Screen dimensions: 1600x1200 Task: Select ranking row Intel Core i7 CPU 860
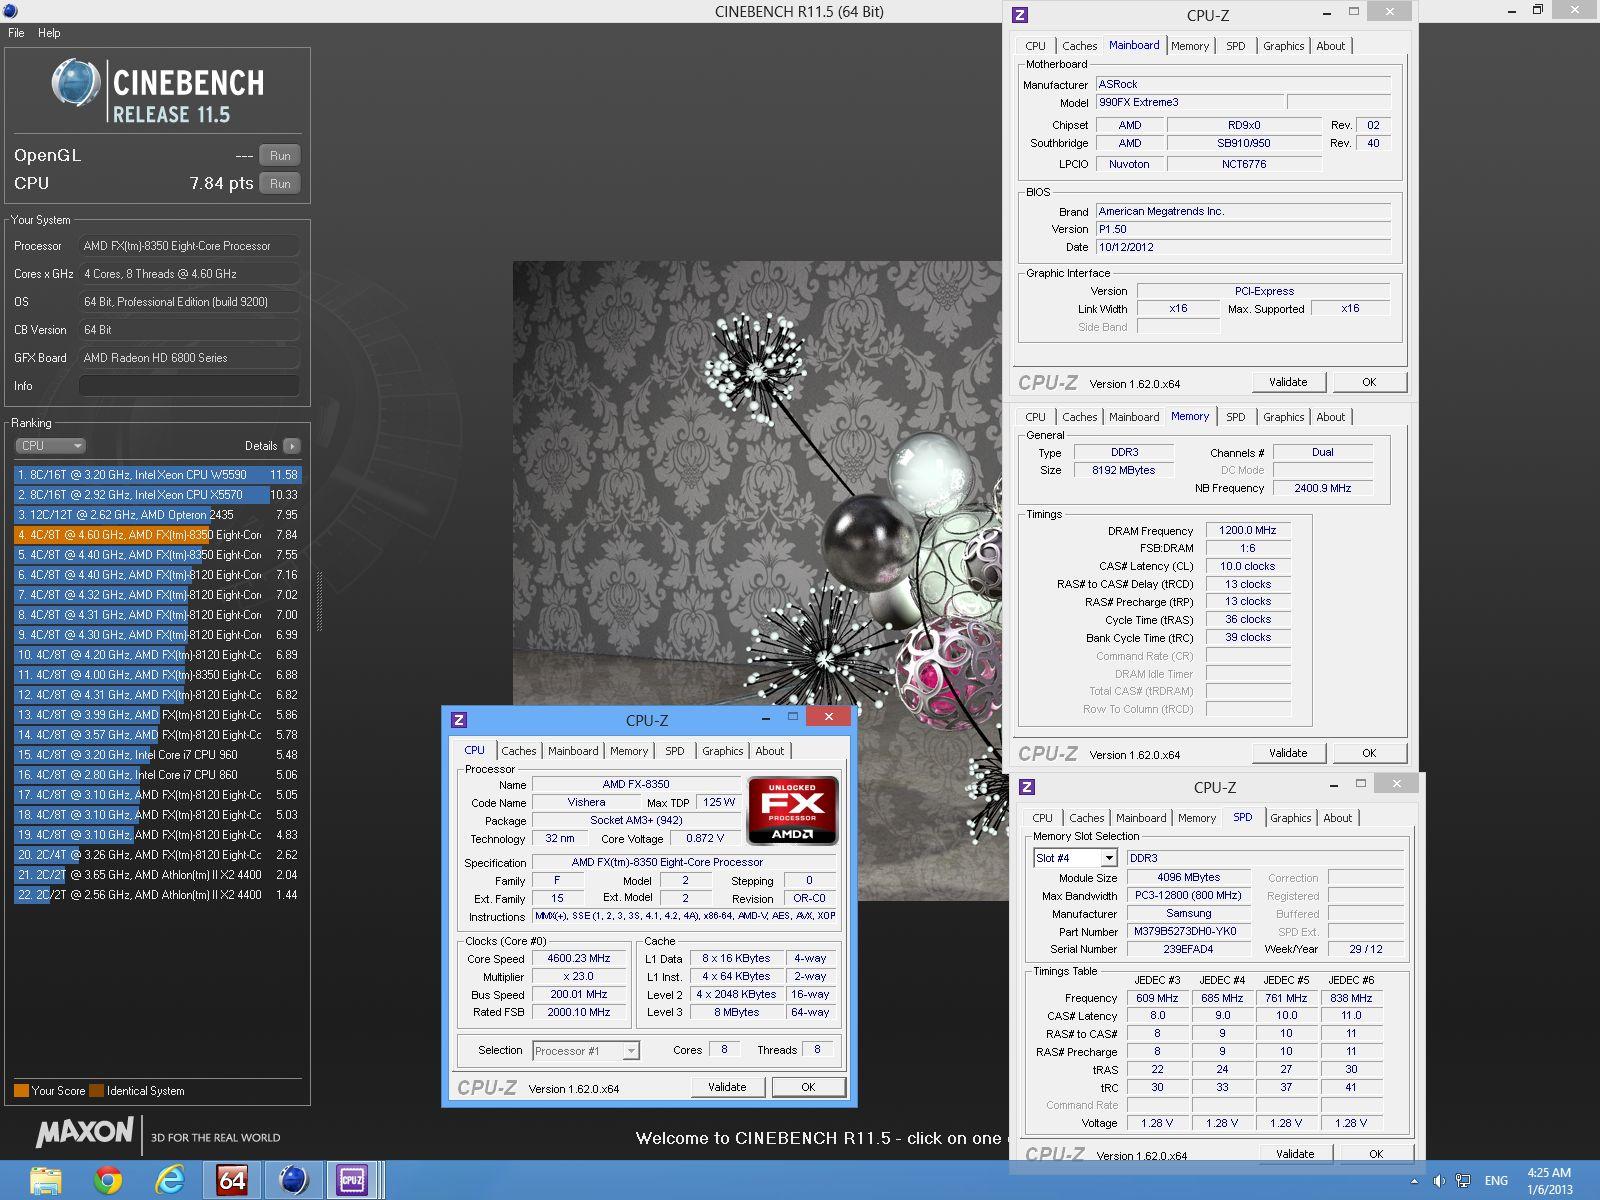157,775
